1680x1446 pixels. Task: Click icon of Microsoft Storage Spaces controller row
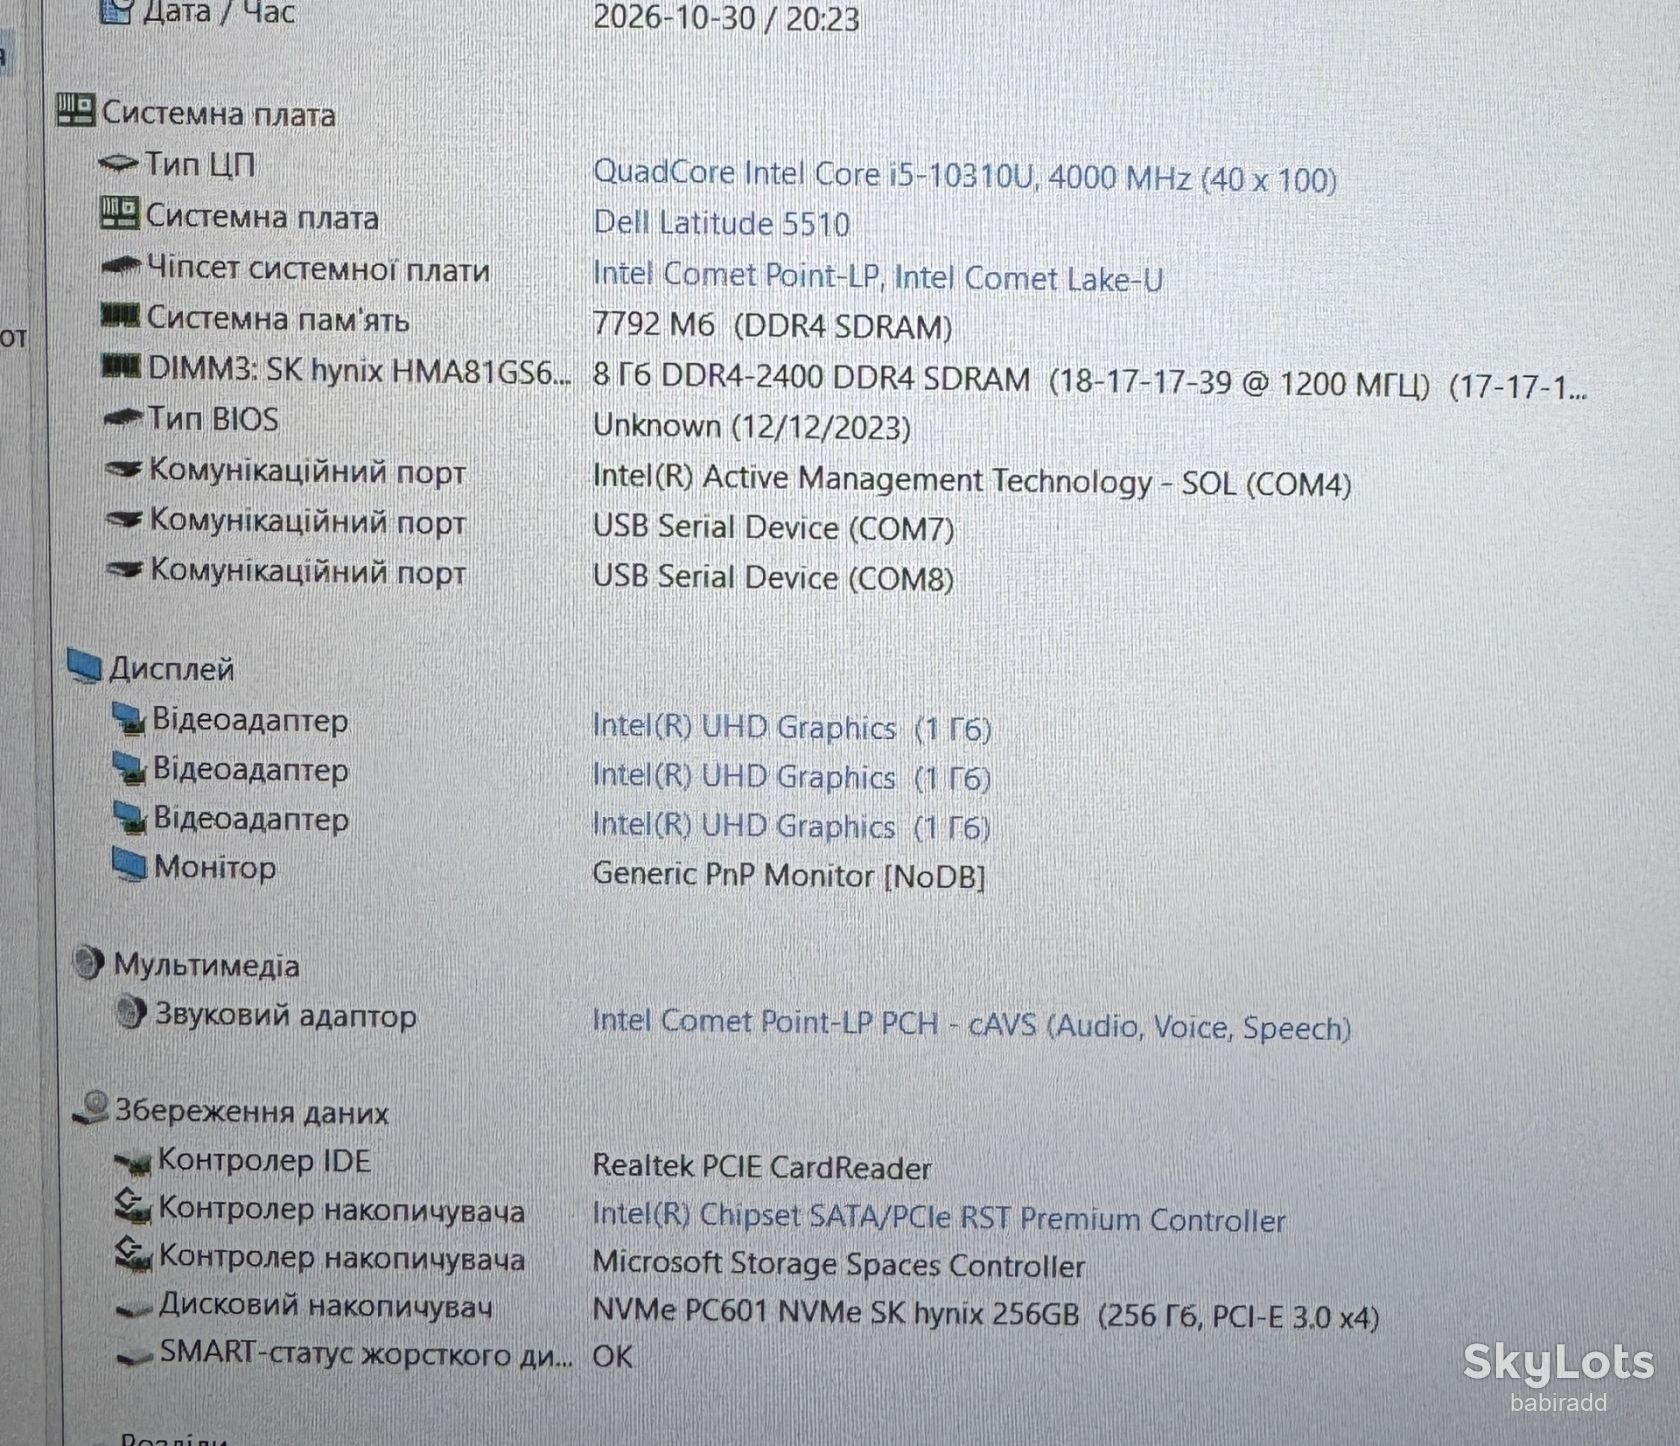point(133,1254)
